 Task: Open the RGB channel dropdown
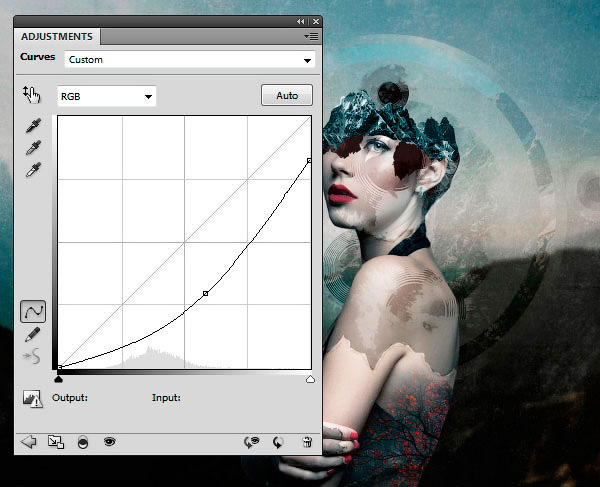(x=106, y=96)
